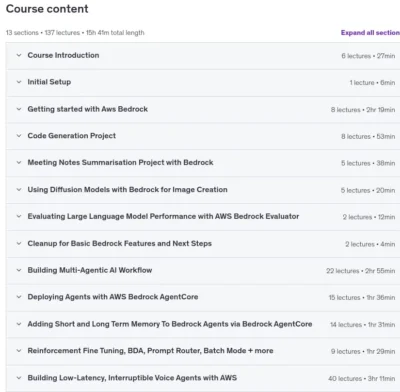400x392 pixels.
Task: Open Reinforcement Fine Tuning, BDA section title
Action: [x=150, y=351]
